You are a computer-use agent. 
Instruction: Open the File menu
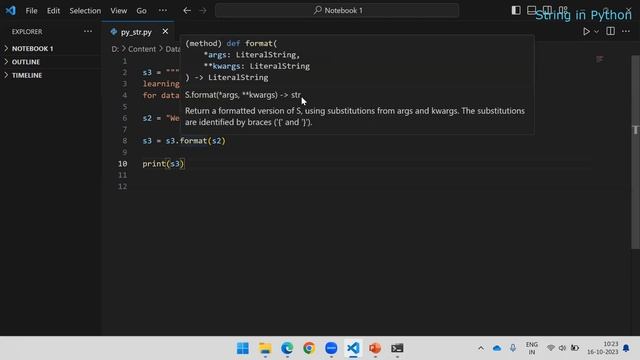pyautogui.click(x=31, y=11)
